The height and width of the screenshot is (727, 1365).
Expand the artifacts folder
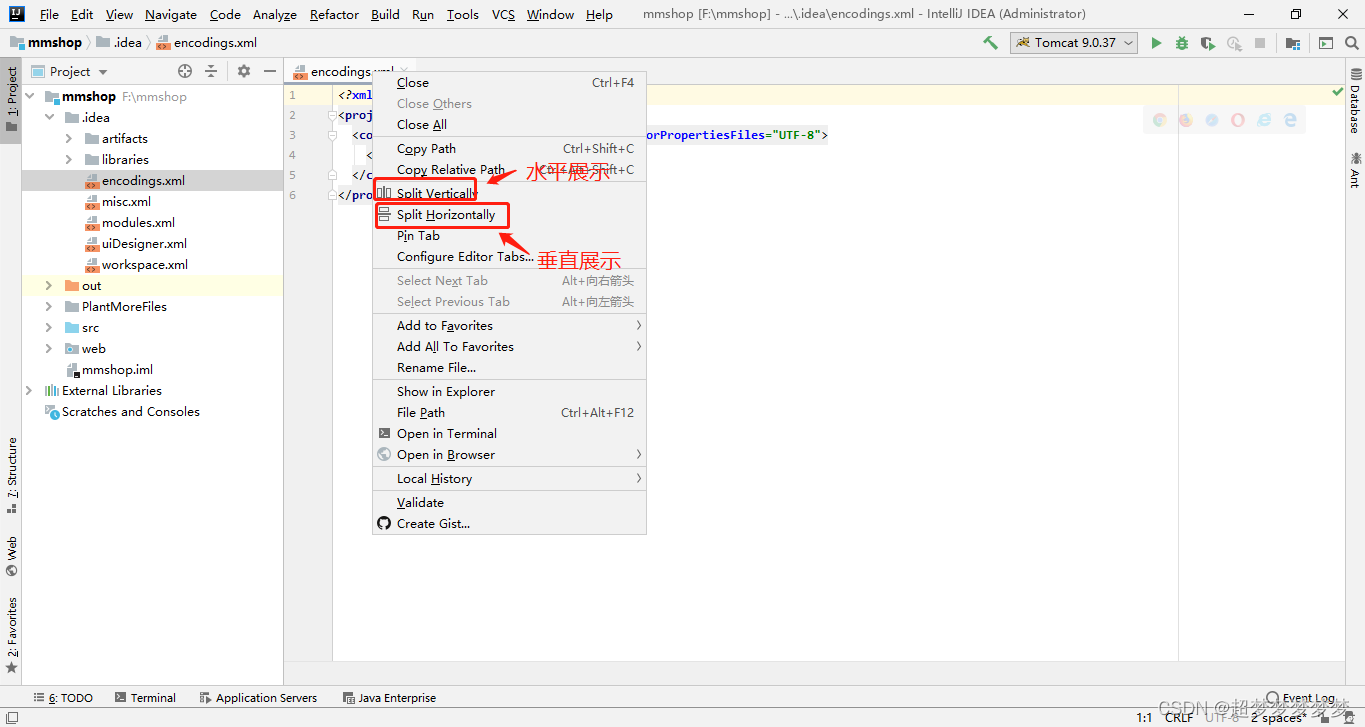[x=69, y=139]
